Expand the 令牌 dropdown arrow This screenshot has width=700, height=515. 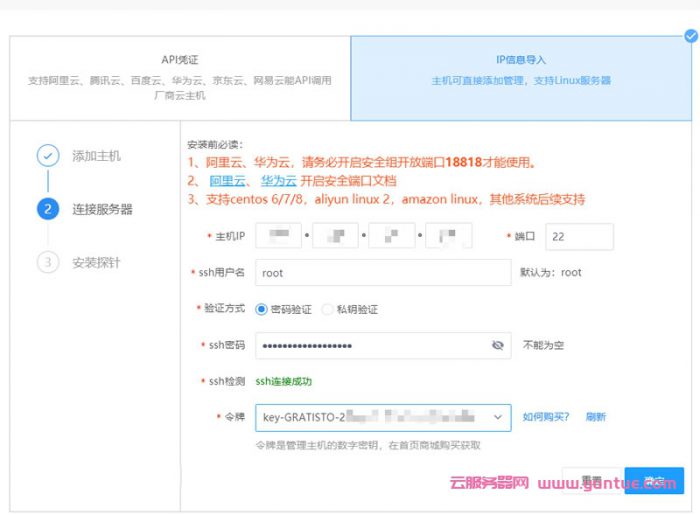click(498, 417)
